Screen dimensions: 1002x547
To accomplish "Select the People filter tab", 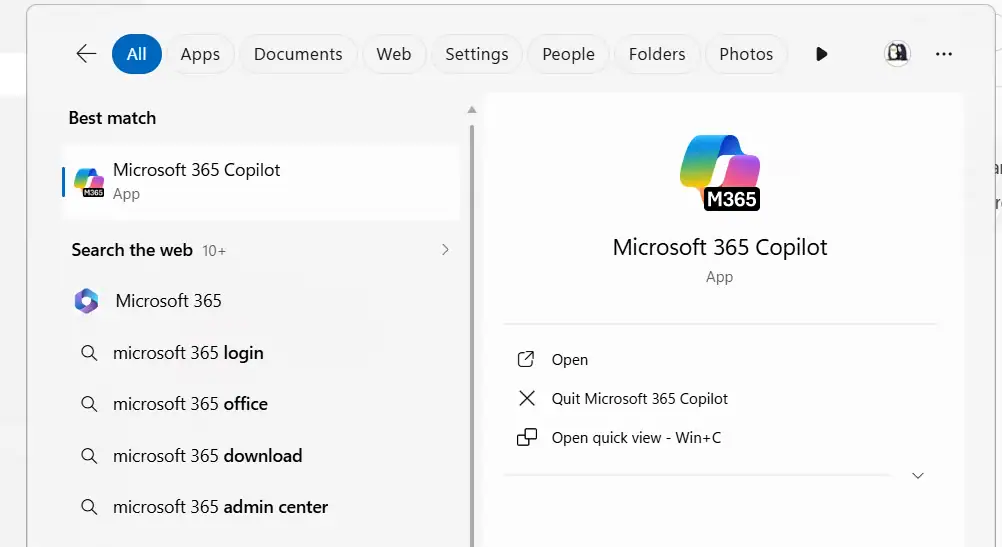I will (568, 54).
